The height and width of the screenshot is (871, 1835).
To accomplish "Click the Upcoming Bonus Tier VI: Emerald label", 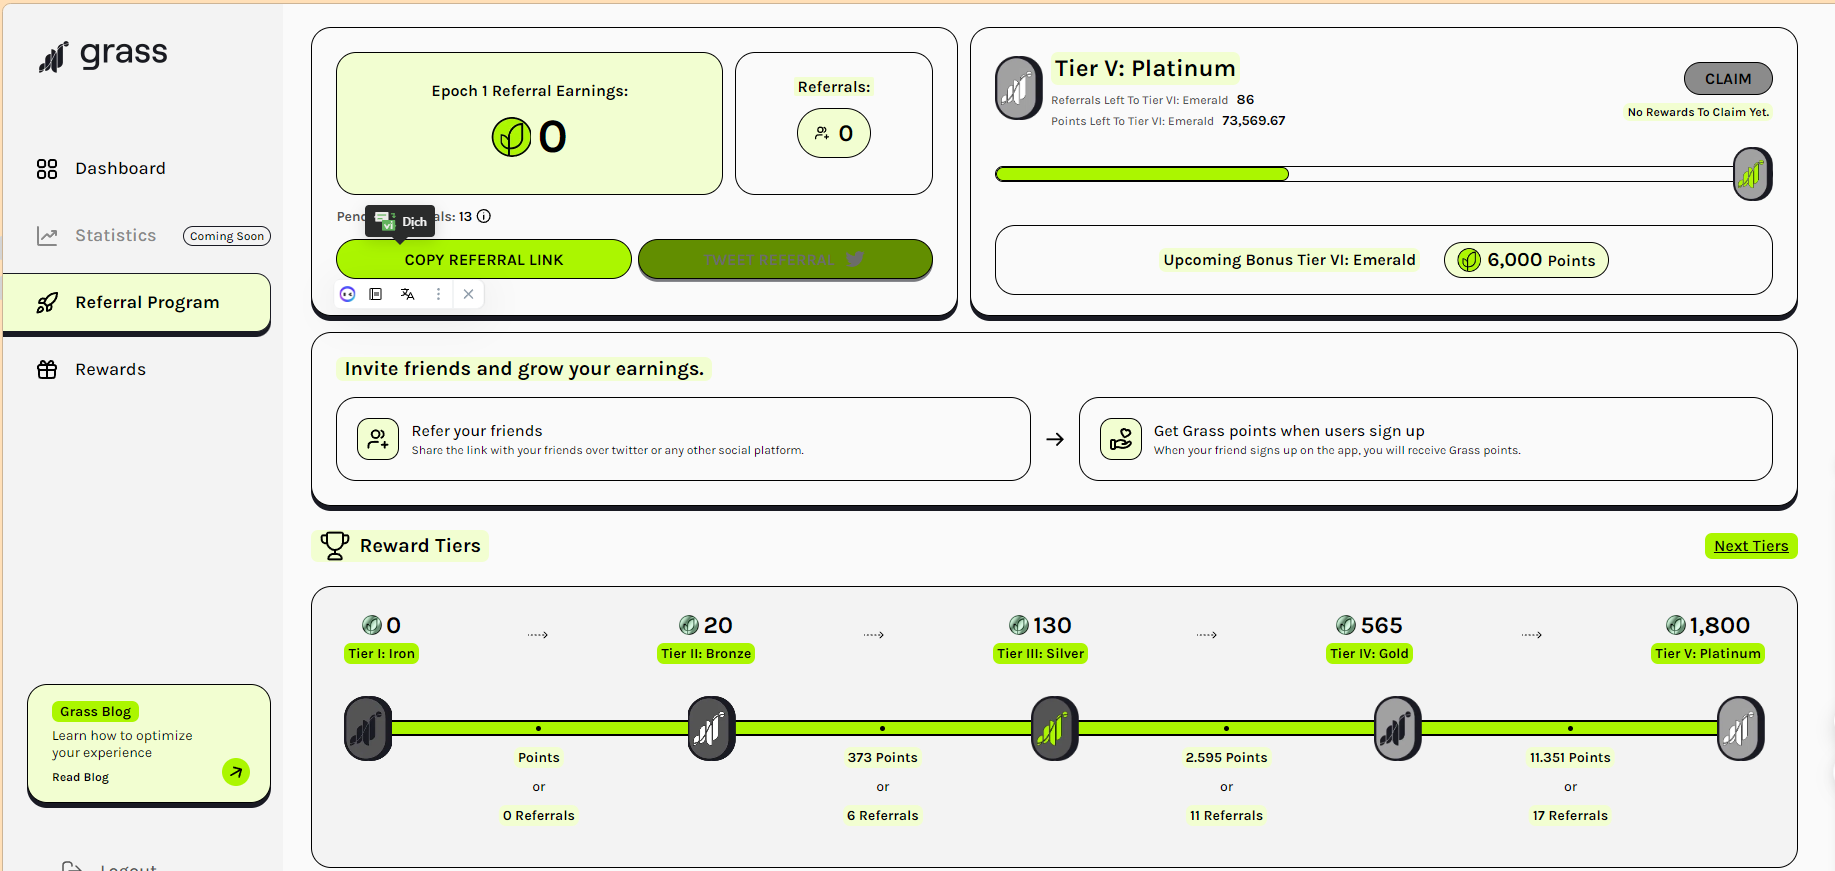I will tap(1289, 260).
